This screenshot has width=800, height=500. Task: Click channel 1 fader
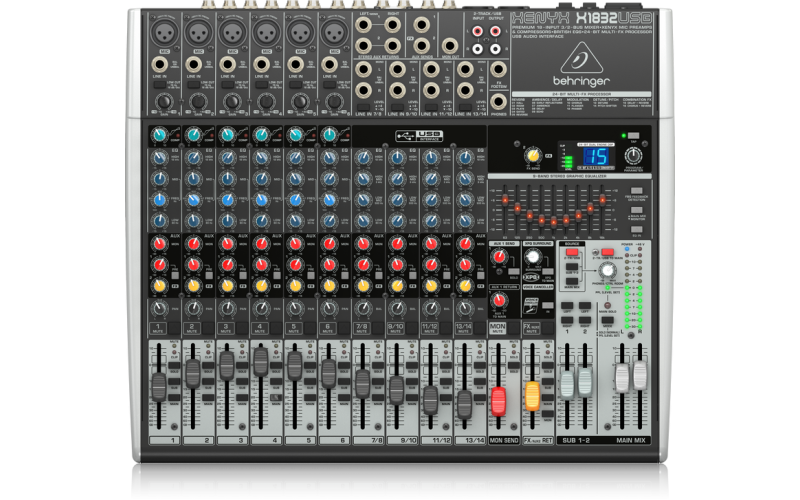[159, 387]
